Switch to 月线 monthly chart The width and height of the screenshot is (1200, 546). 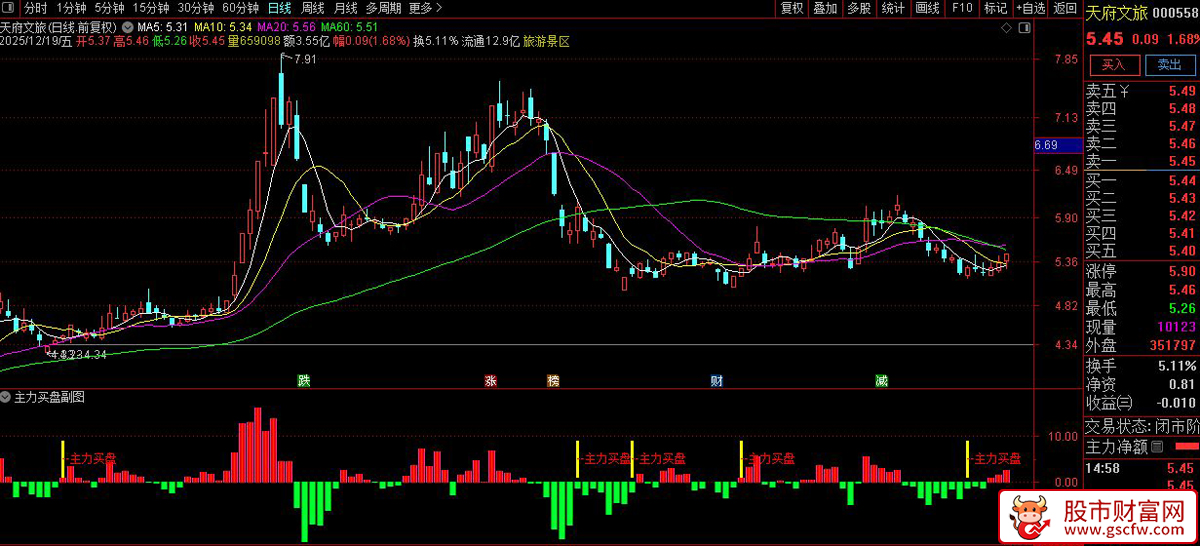pos(346,8)
